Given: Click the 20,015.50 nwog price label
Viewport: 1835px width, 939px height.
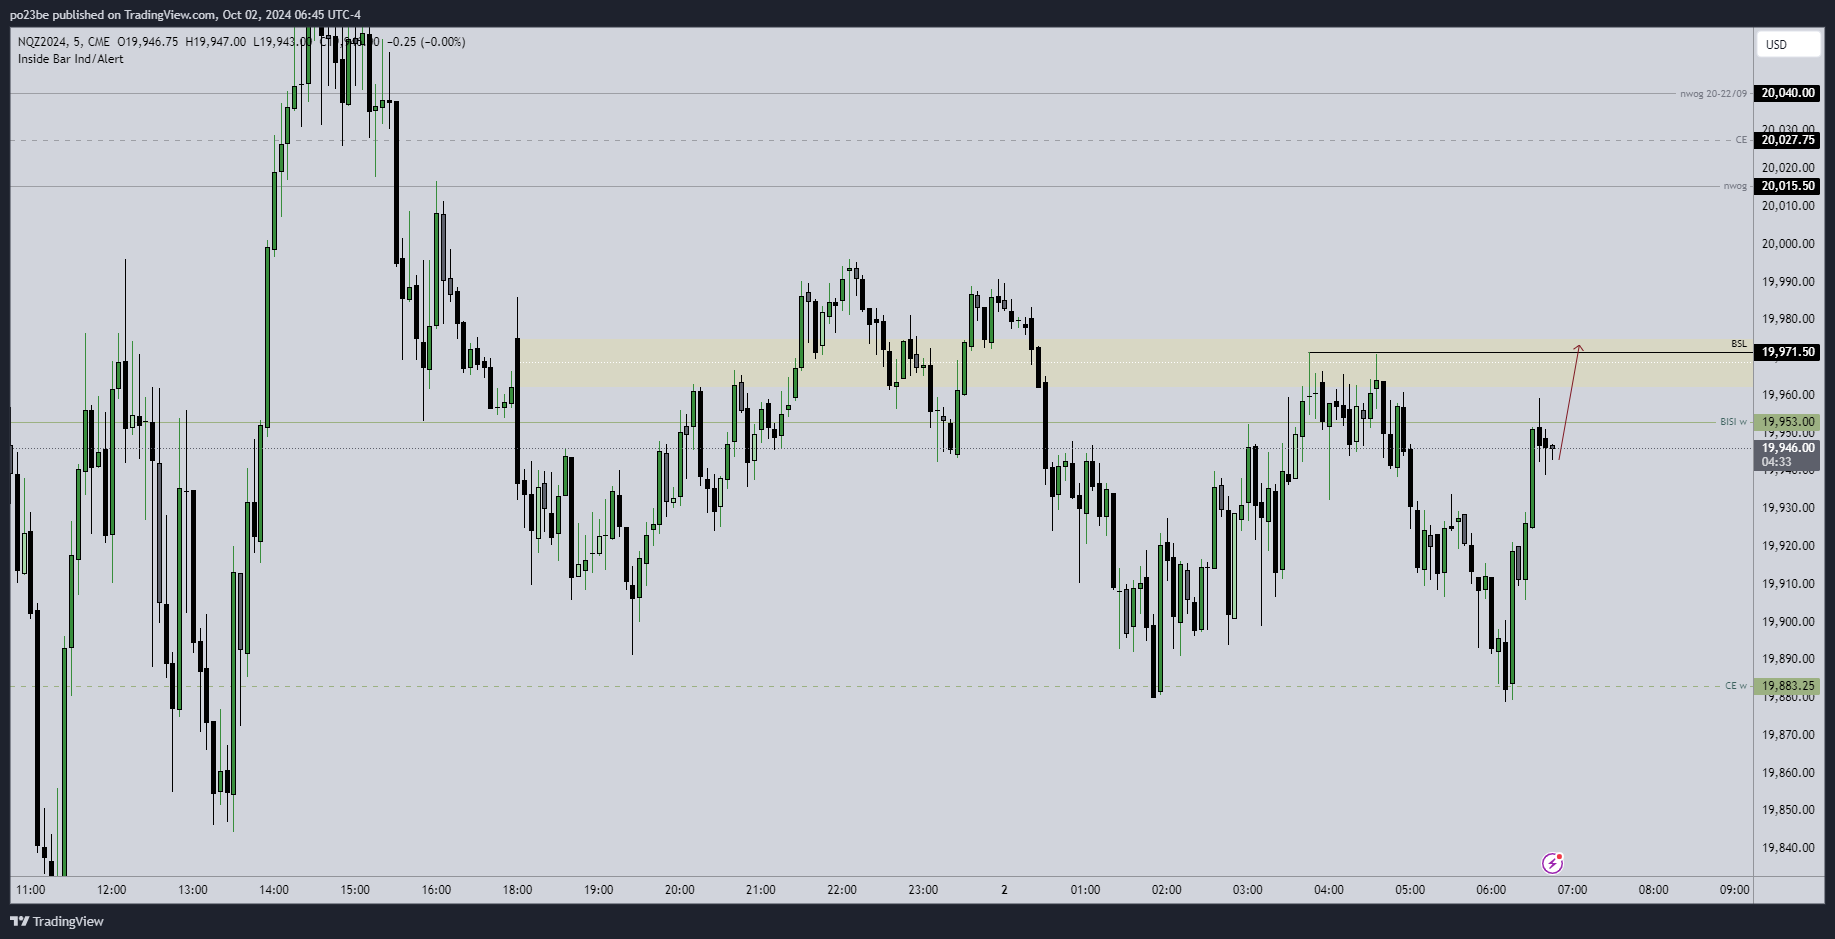Looking at the screenshot, I should pyautogui.click(x=1788, y=186).
